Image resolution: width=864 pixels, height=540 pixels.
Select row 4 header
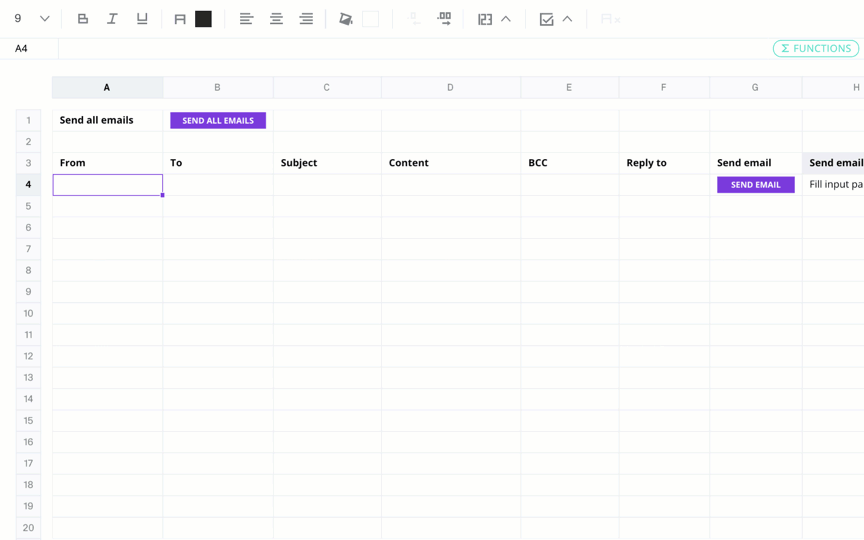point(29,185)
